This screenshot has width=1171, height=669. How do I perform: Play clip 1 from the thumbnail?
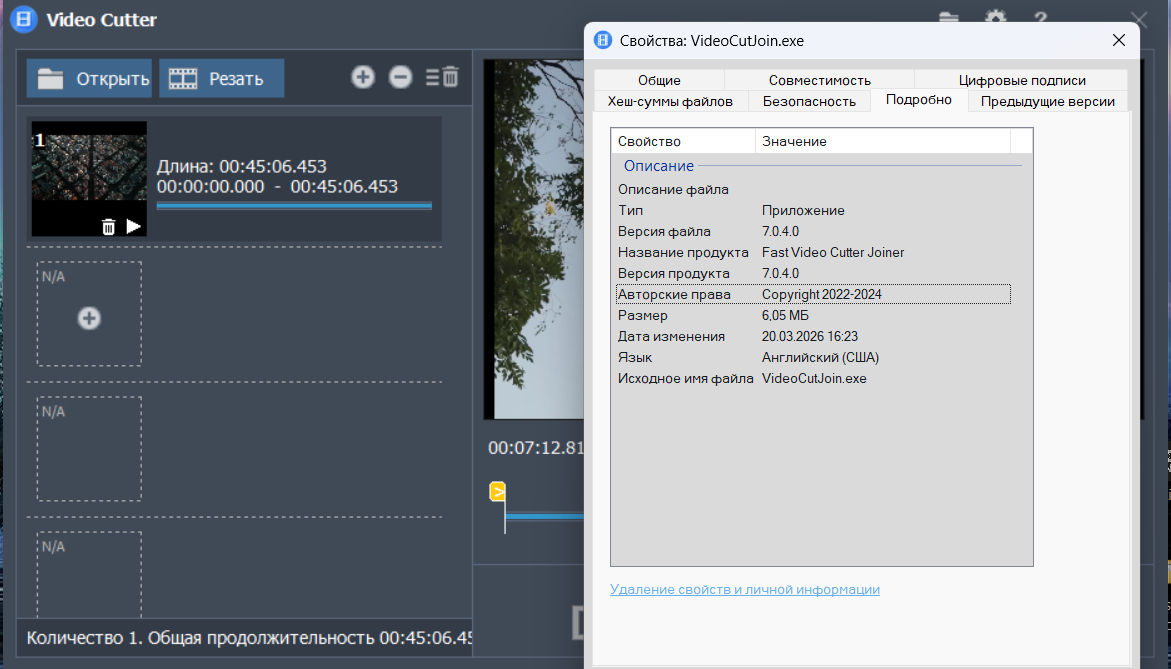click(x=134, y=227)
